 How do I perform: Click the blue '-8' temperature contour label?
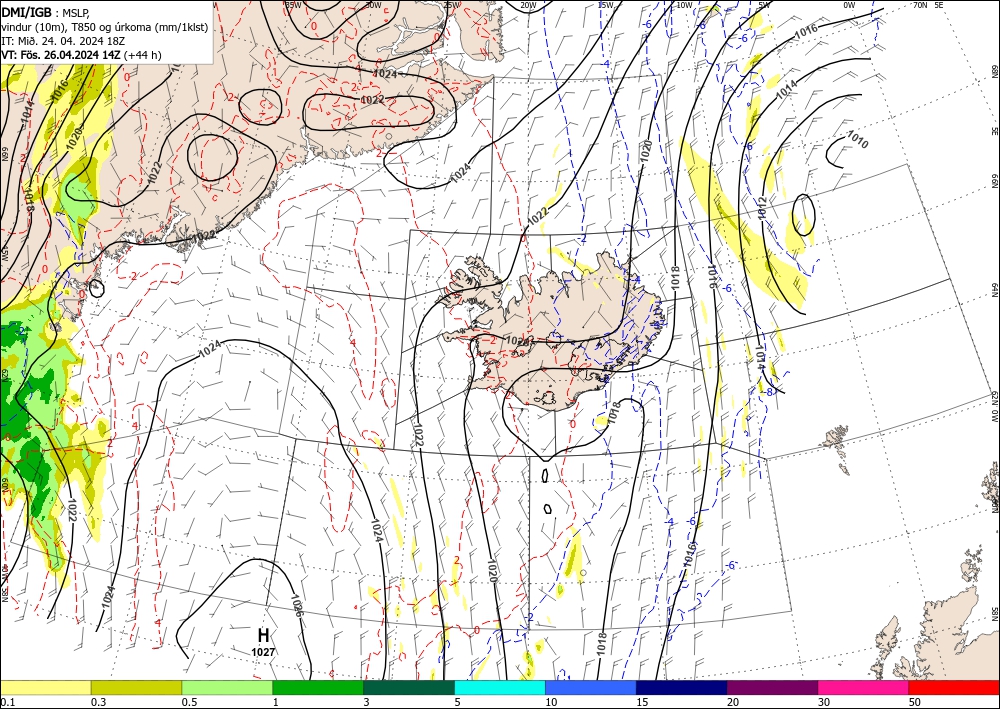770,392
